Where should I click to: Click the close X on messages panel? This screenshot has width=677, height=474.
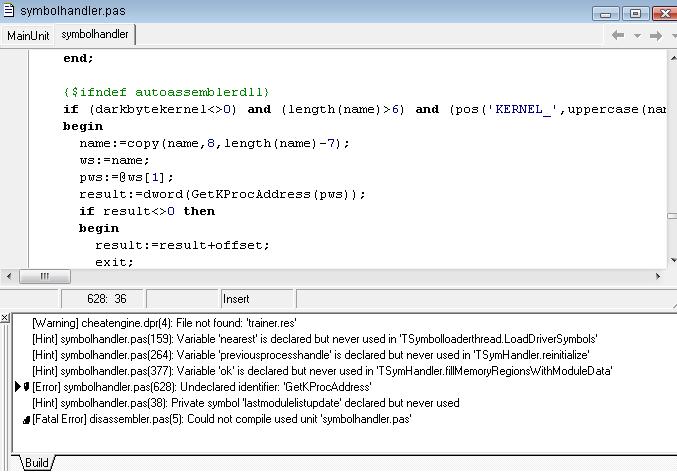[5, 318]
